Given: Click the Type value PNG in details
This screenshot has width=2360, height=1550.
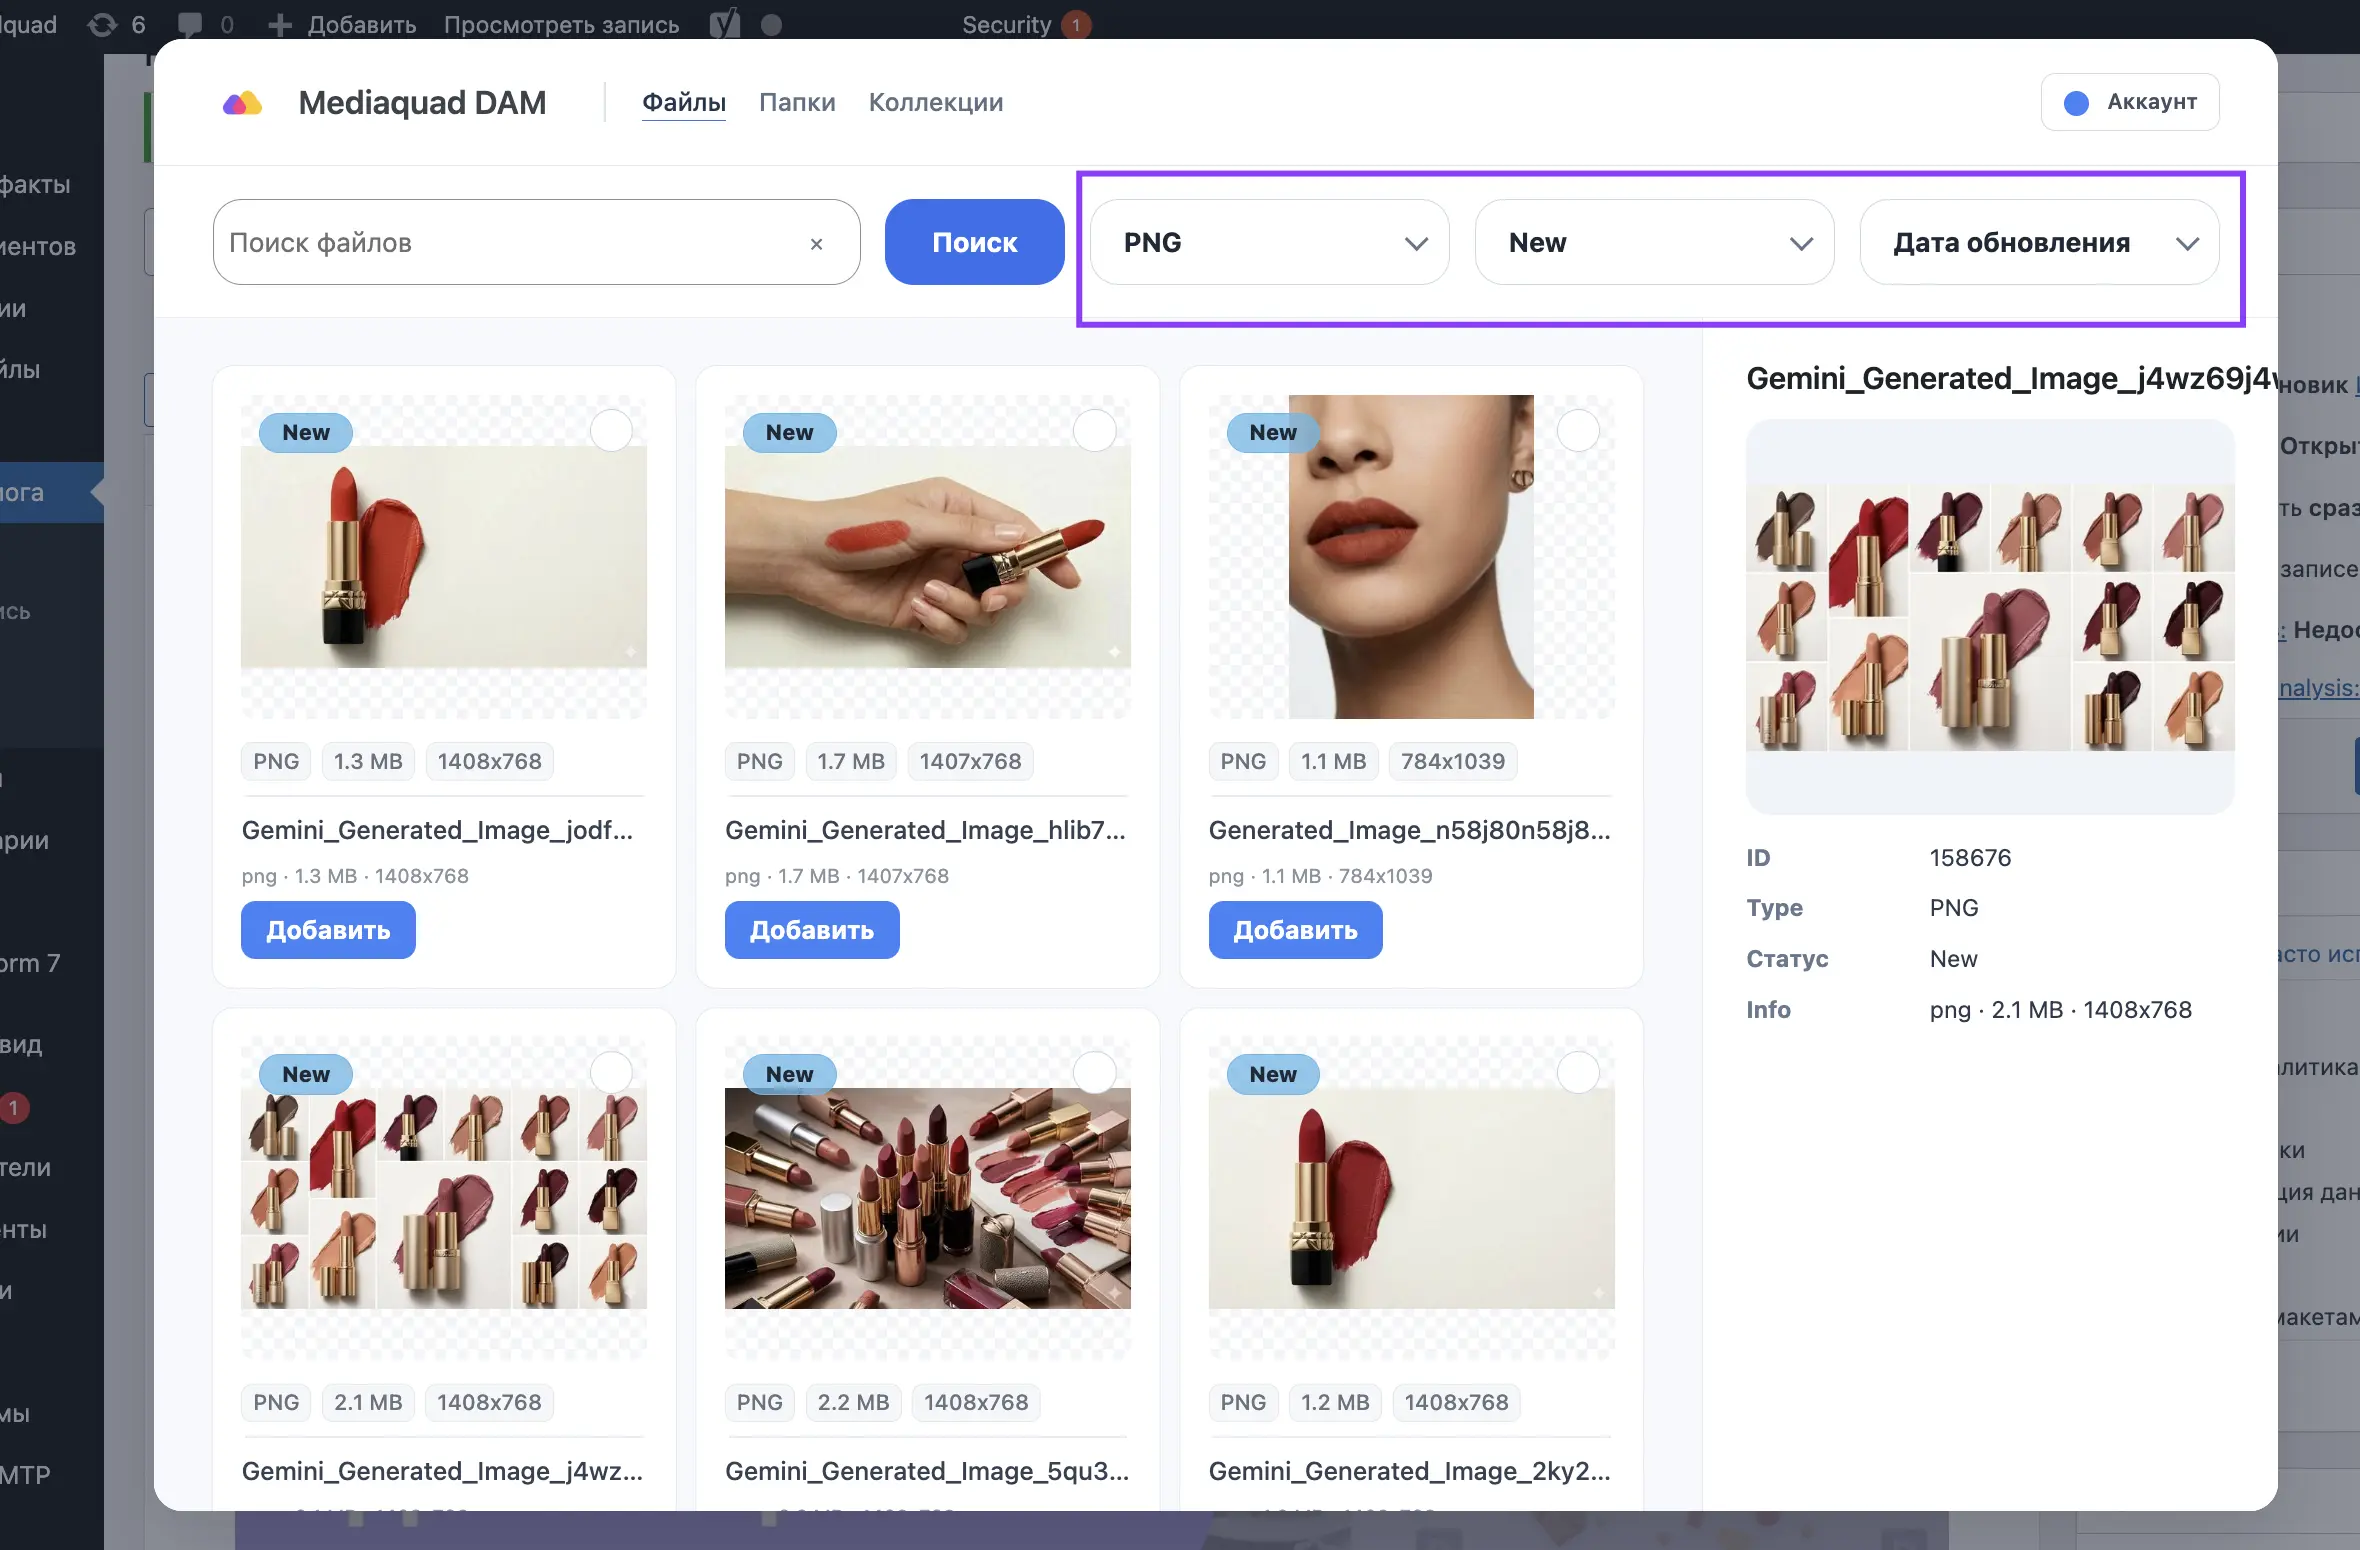Looking at the screenshot, I should (1954, 908).
